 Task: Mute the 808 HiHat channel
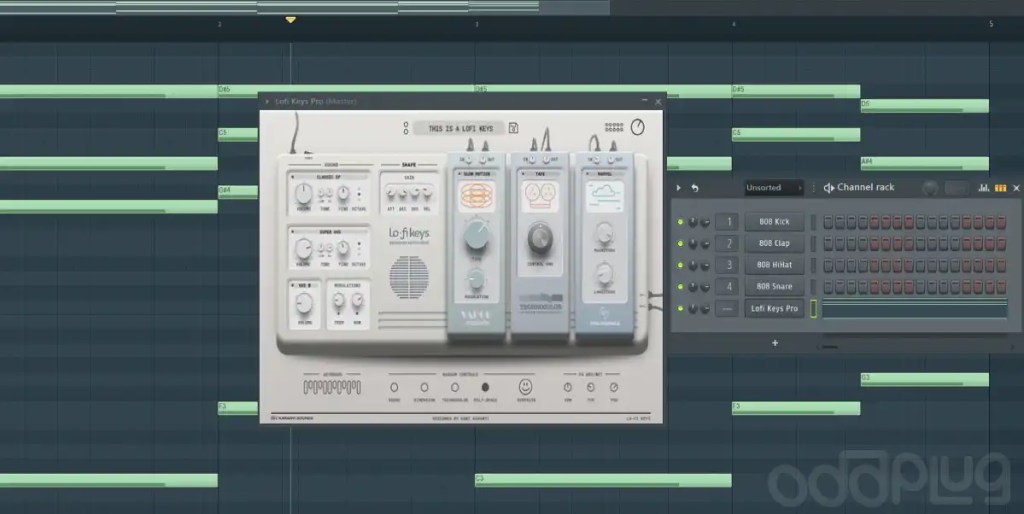680,266
